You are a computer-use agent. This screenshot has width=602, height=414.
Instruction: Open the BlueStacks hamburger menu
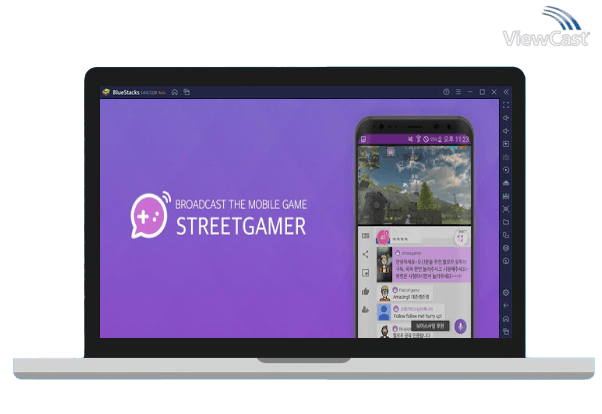coord(458,92)
